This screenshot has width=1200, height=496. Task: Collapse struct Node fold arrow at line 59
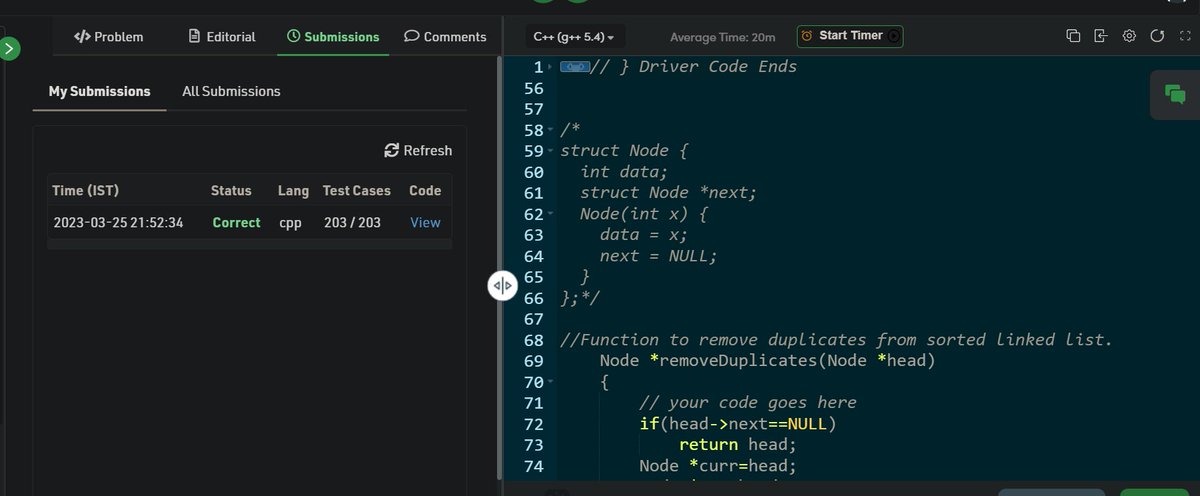(552, 152)
